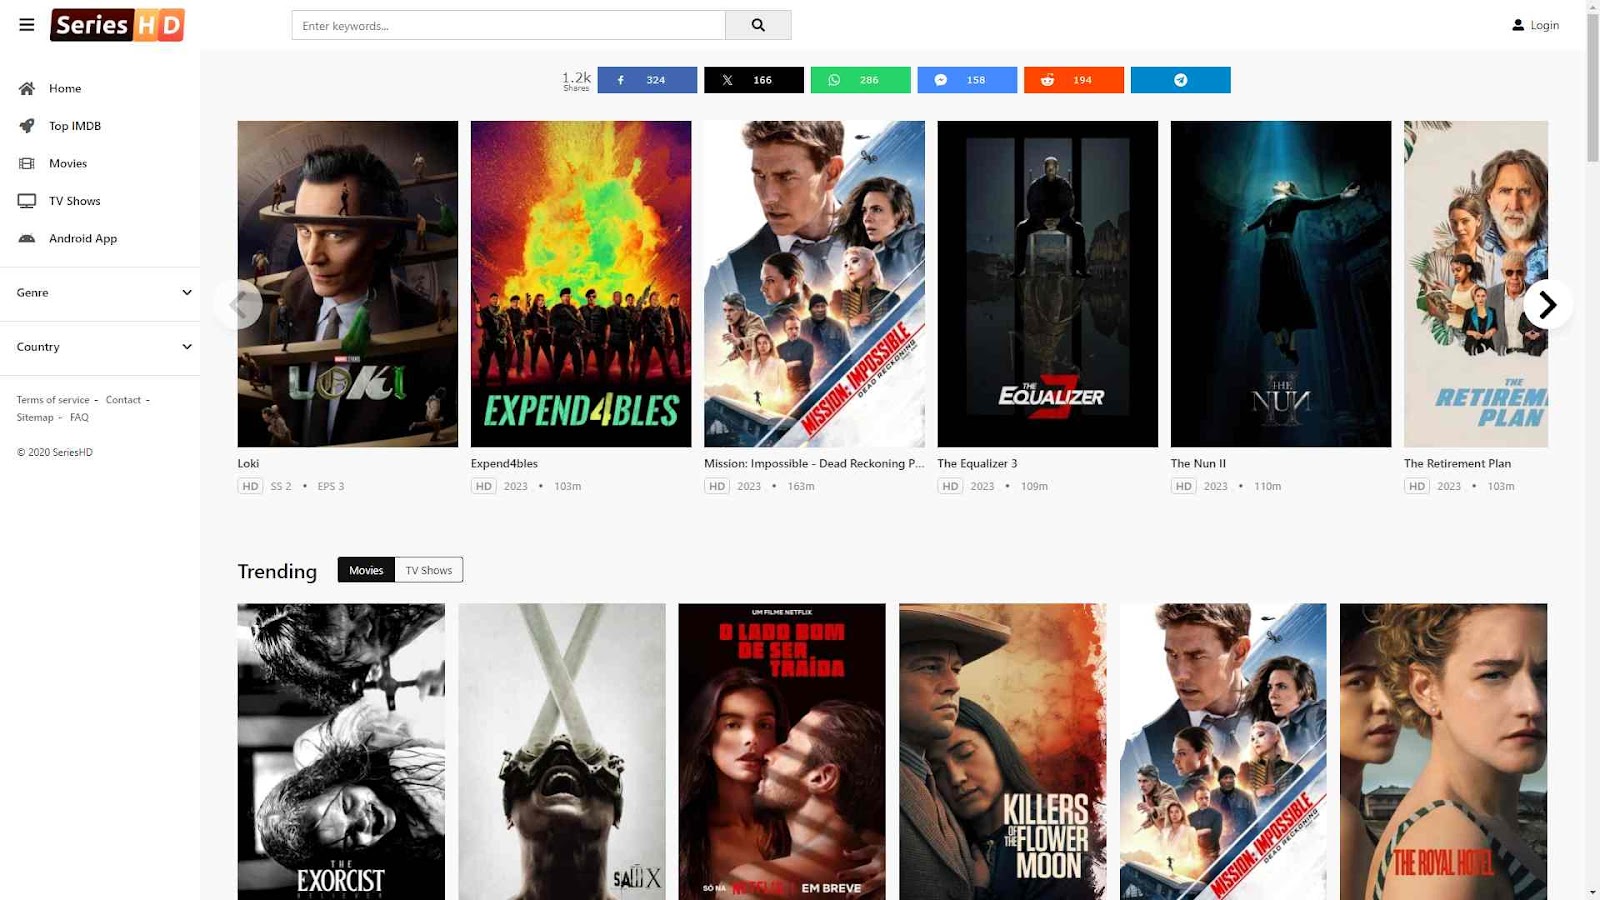The width and height of the screenshot is (1600, 900).
Task: Click the Top IMDB rocket icon
Action: pyautogui.click(x=27, y=126)
